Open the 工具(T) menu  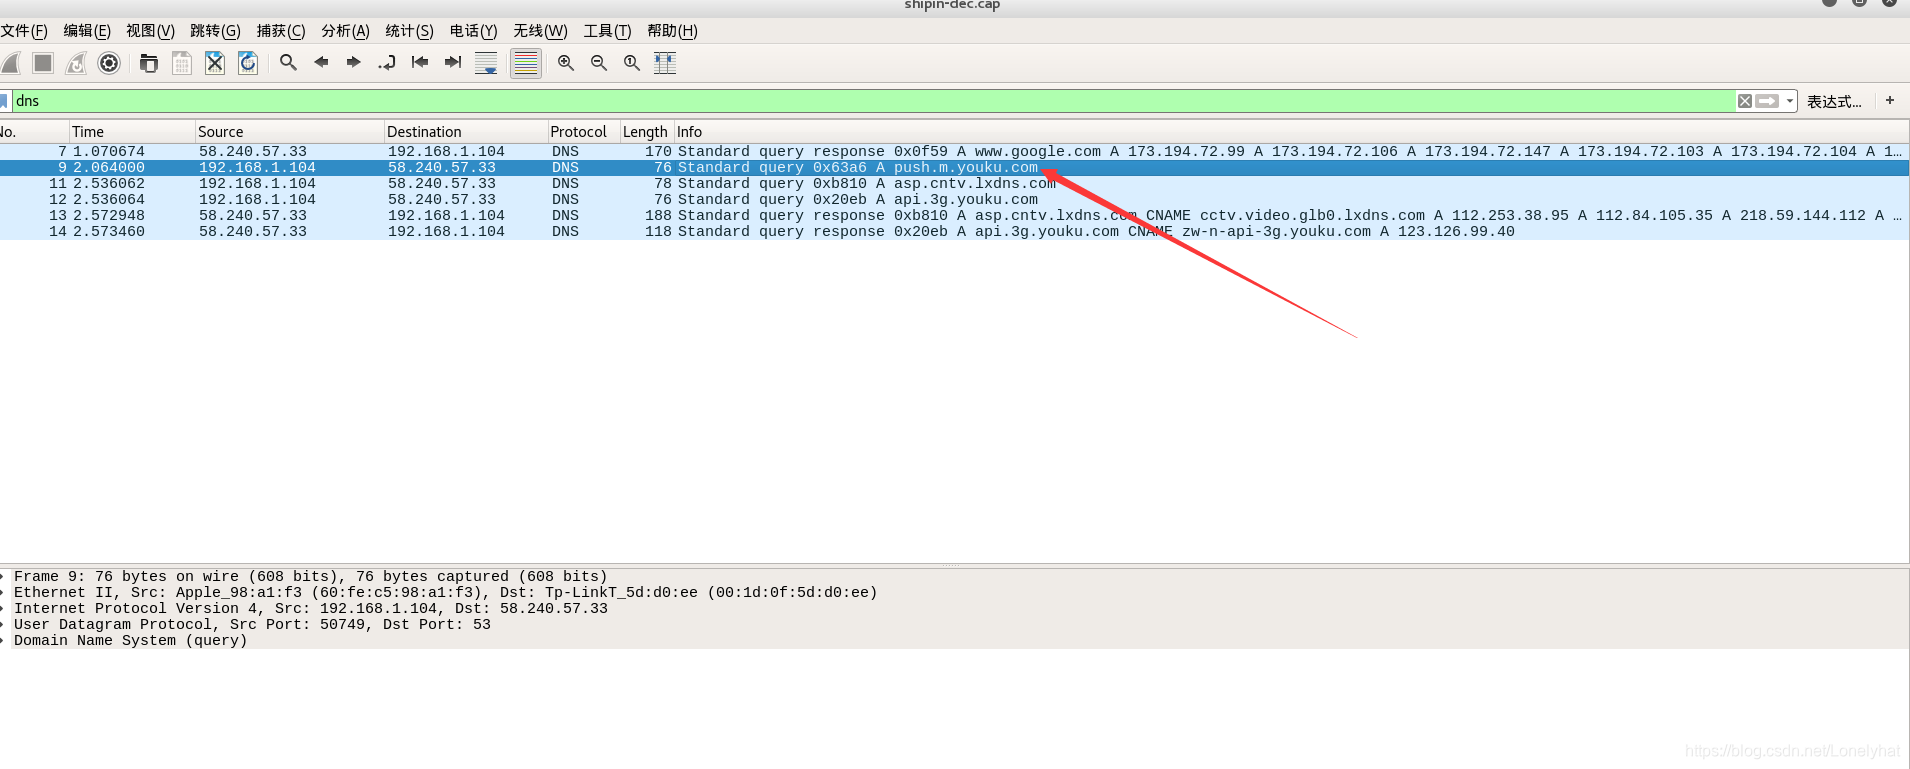pyautogui.click(x=607, y=31)
